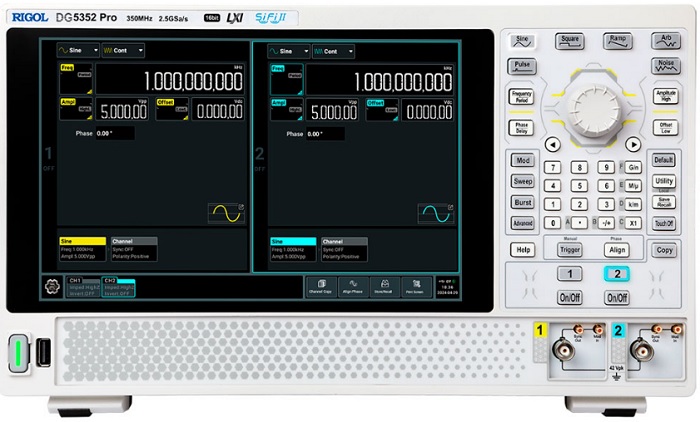700x422 pixels.
Task: Open channel 1 Channel summary box
Action: pos(134,249)
